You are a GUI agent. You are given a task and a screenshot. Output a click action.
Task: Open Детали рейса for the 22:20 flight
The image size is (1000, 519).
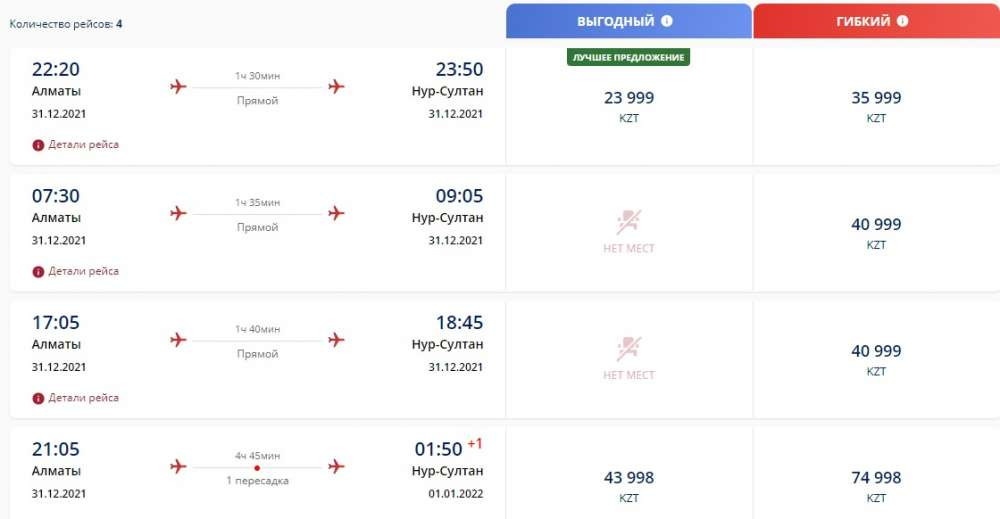pos(84,145)
